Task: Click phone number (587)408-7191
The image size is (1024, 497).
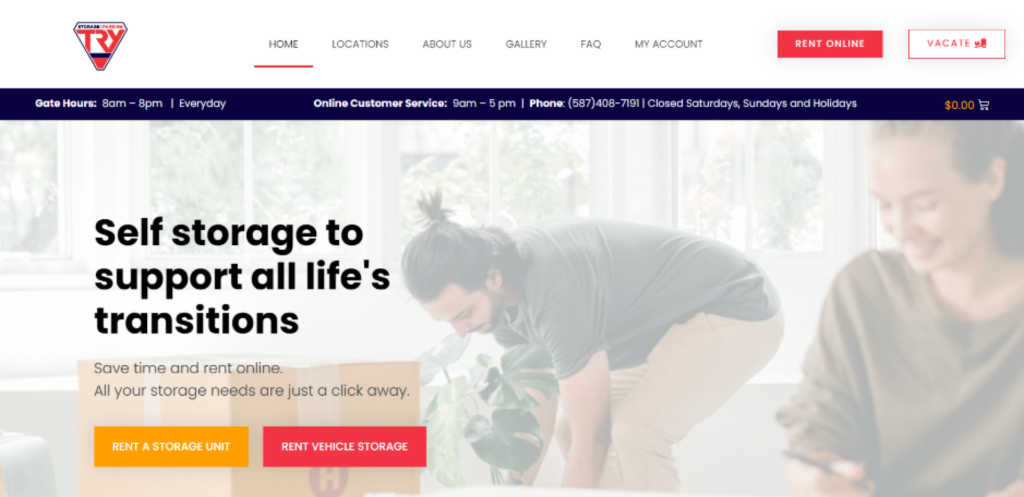Action: 603,103
